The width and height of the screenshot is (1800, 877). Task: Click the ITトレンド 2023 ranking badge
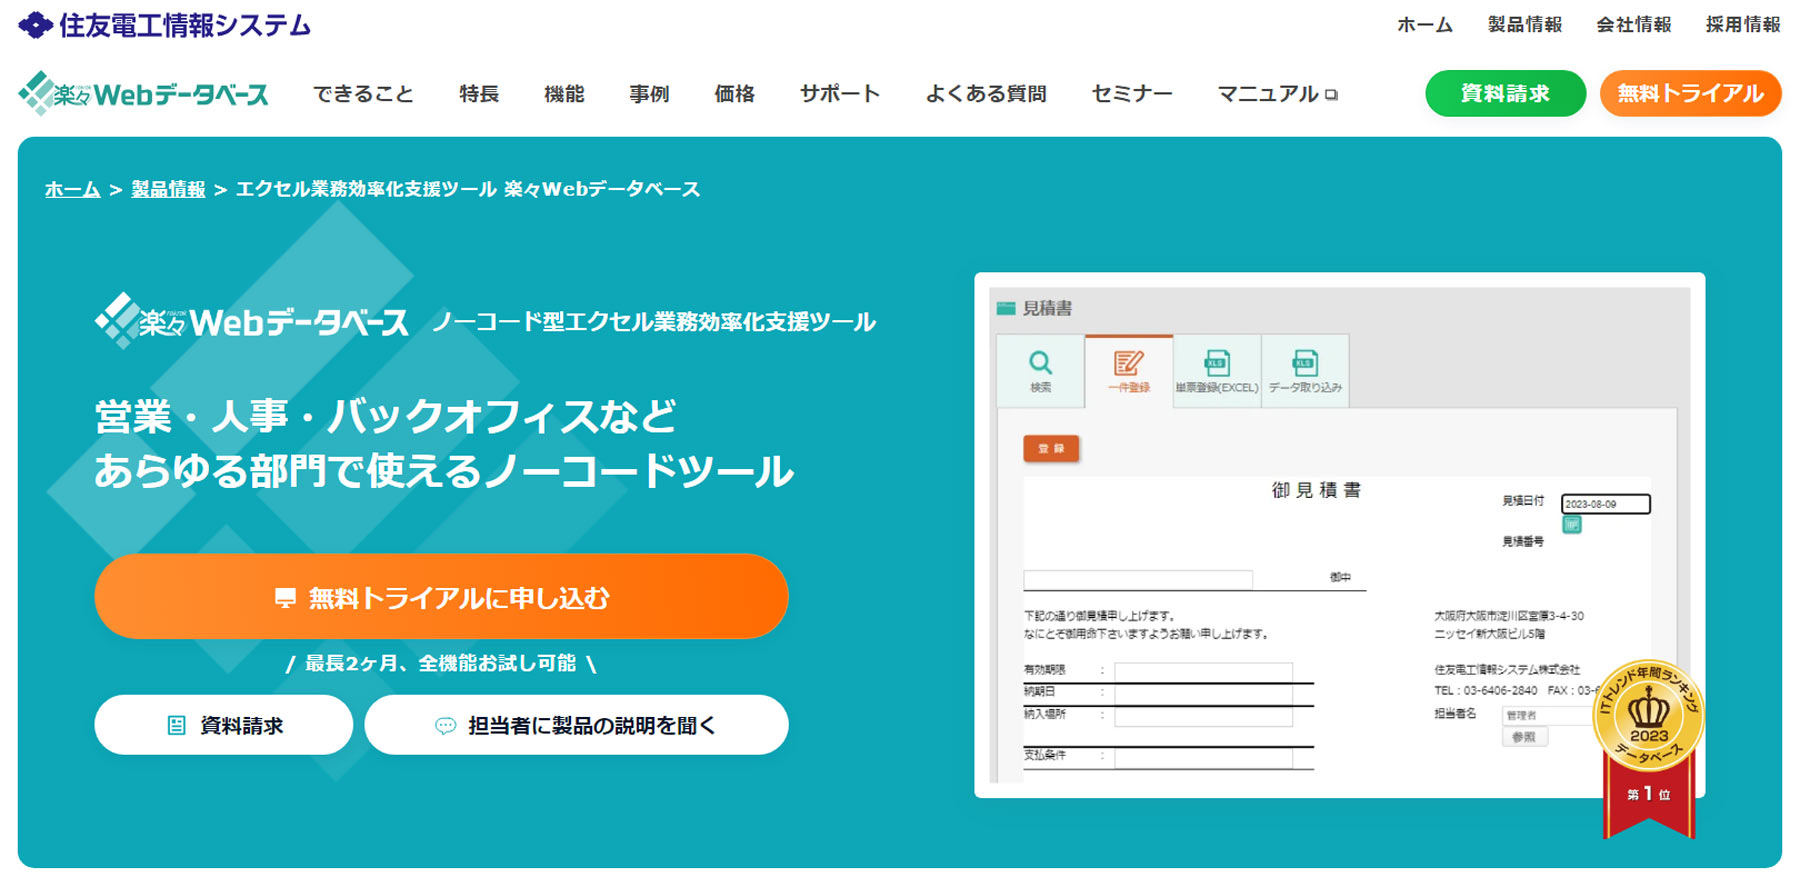1649,748
